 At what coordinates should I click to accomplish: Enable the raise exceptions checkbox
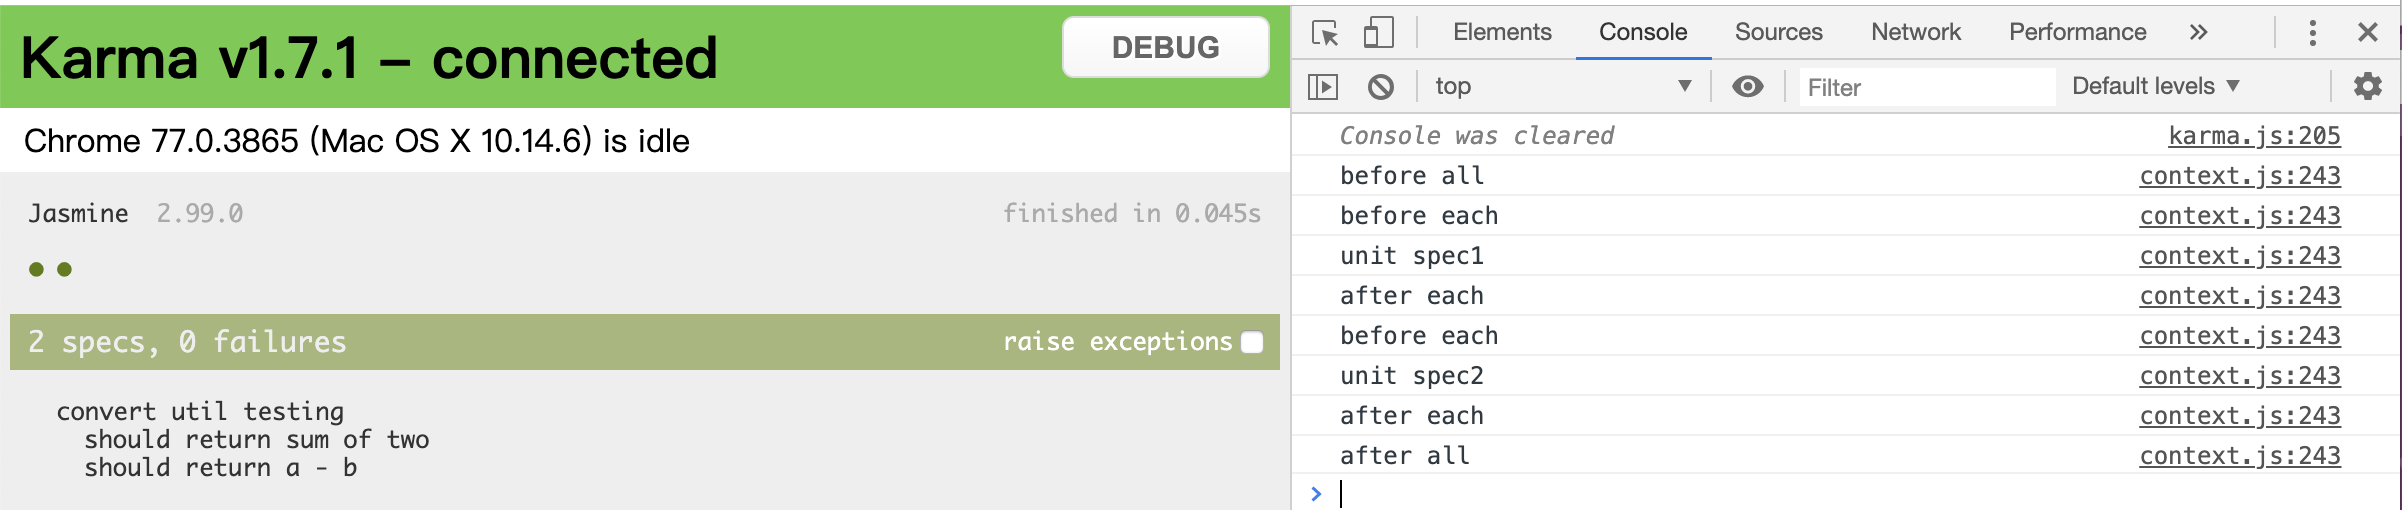(x=1252, y=342)
